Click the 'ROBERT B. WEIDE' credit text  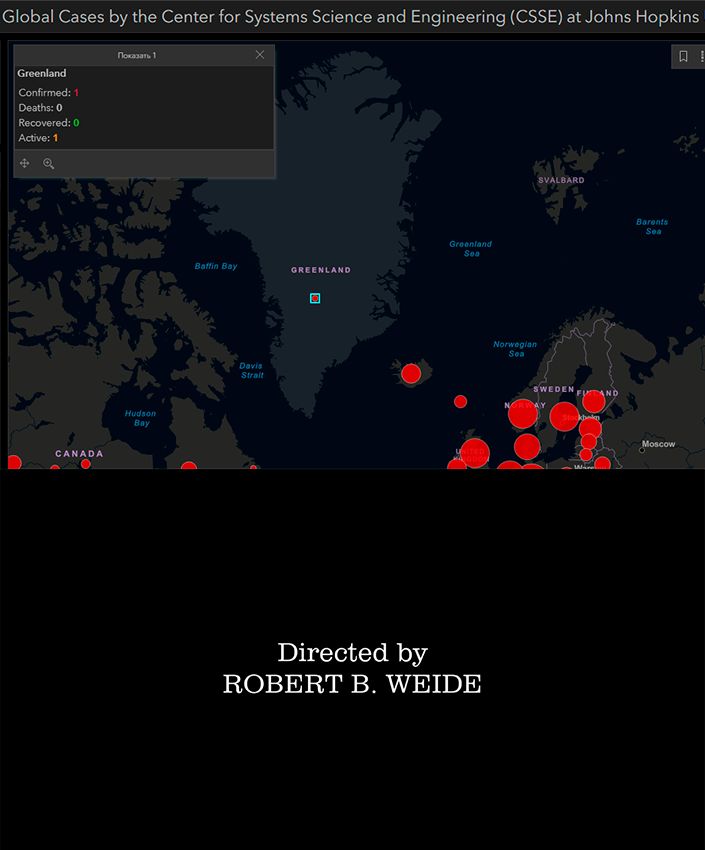[x=352, y=684]
